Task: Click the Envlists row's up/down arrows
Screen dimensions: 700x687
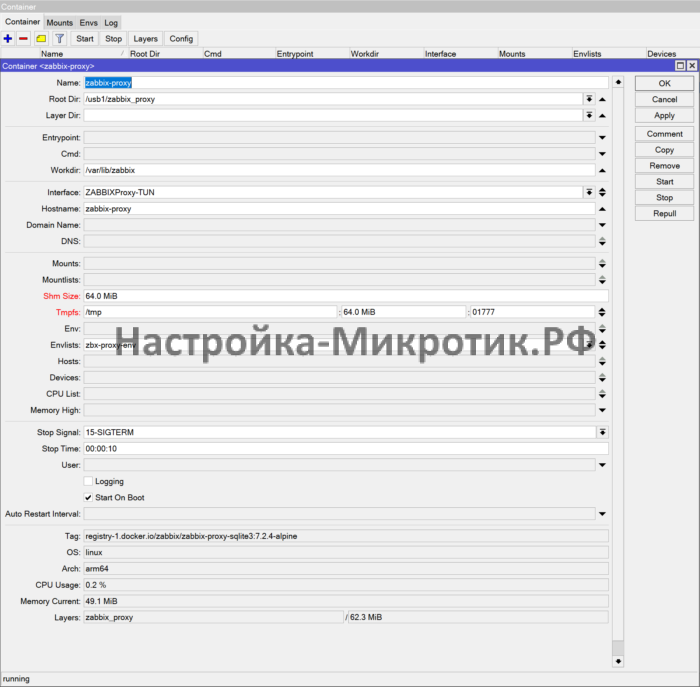Action: [602, 345]
